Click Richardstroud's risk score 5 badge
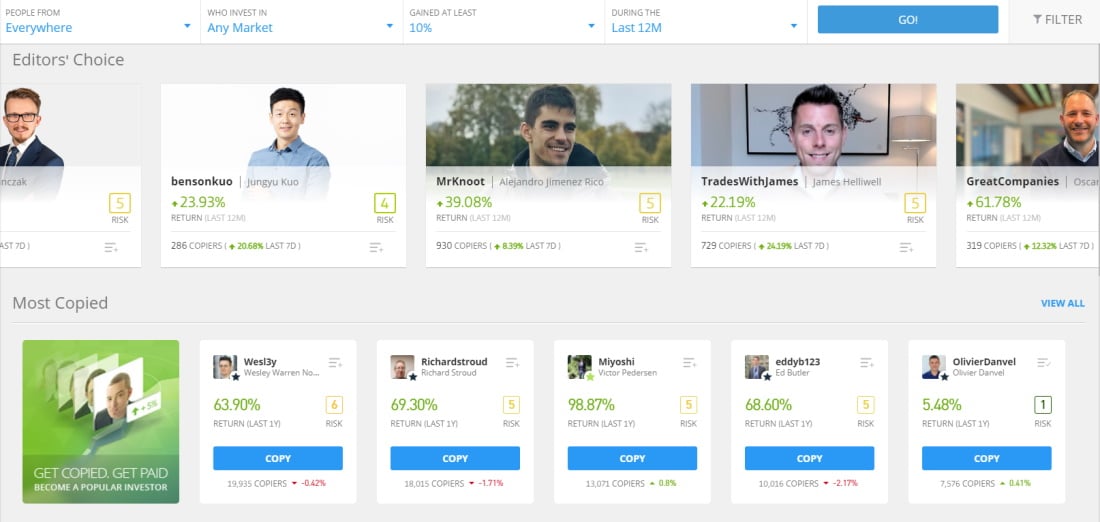This screenshot has height=522, width=1100. 511,406
